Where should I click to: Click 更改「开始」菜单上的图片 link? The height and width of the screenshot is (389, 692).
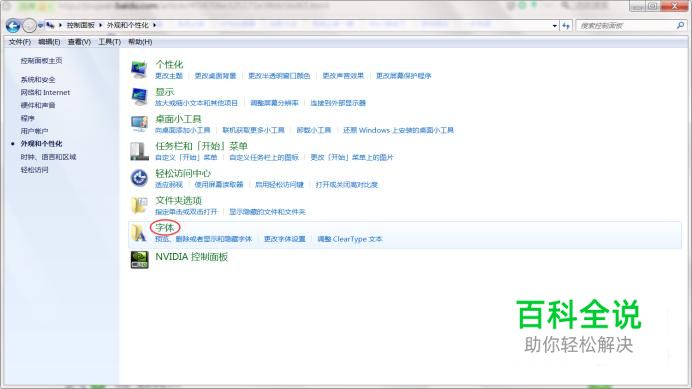pyautogui.click(x=352, y=157)
